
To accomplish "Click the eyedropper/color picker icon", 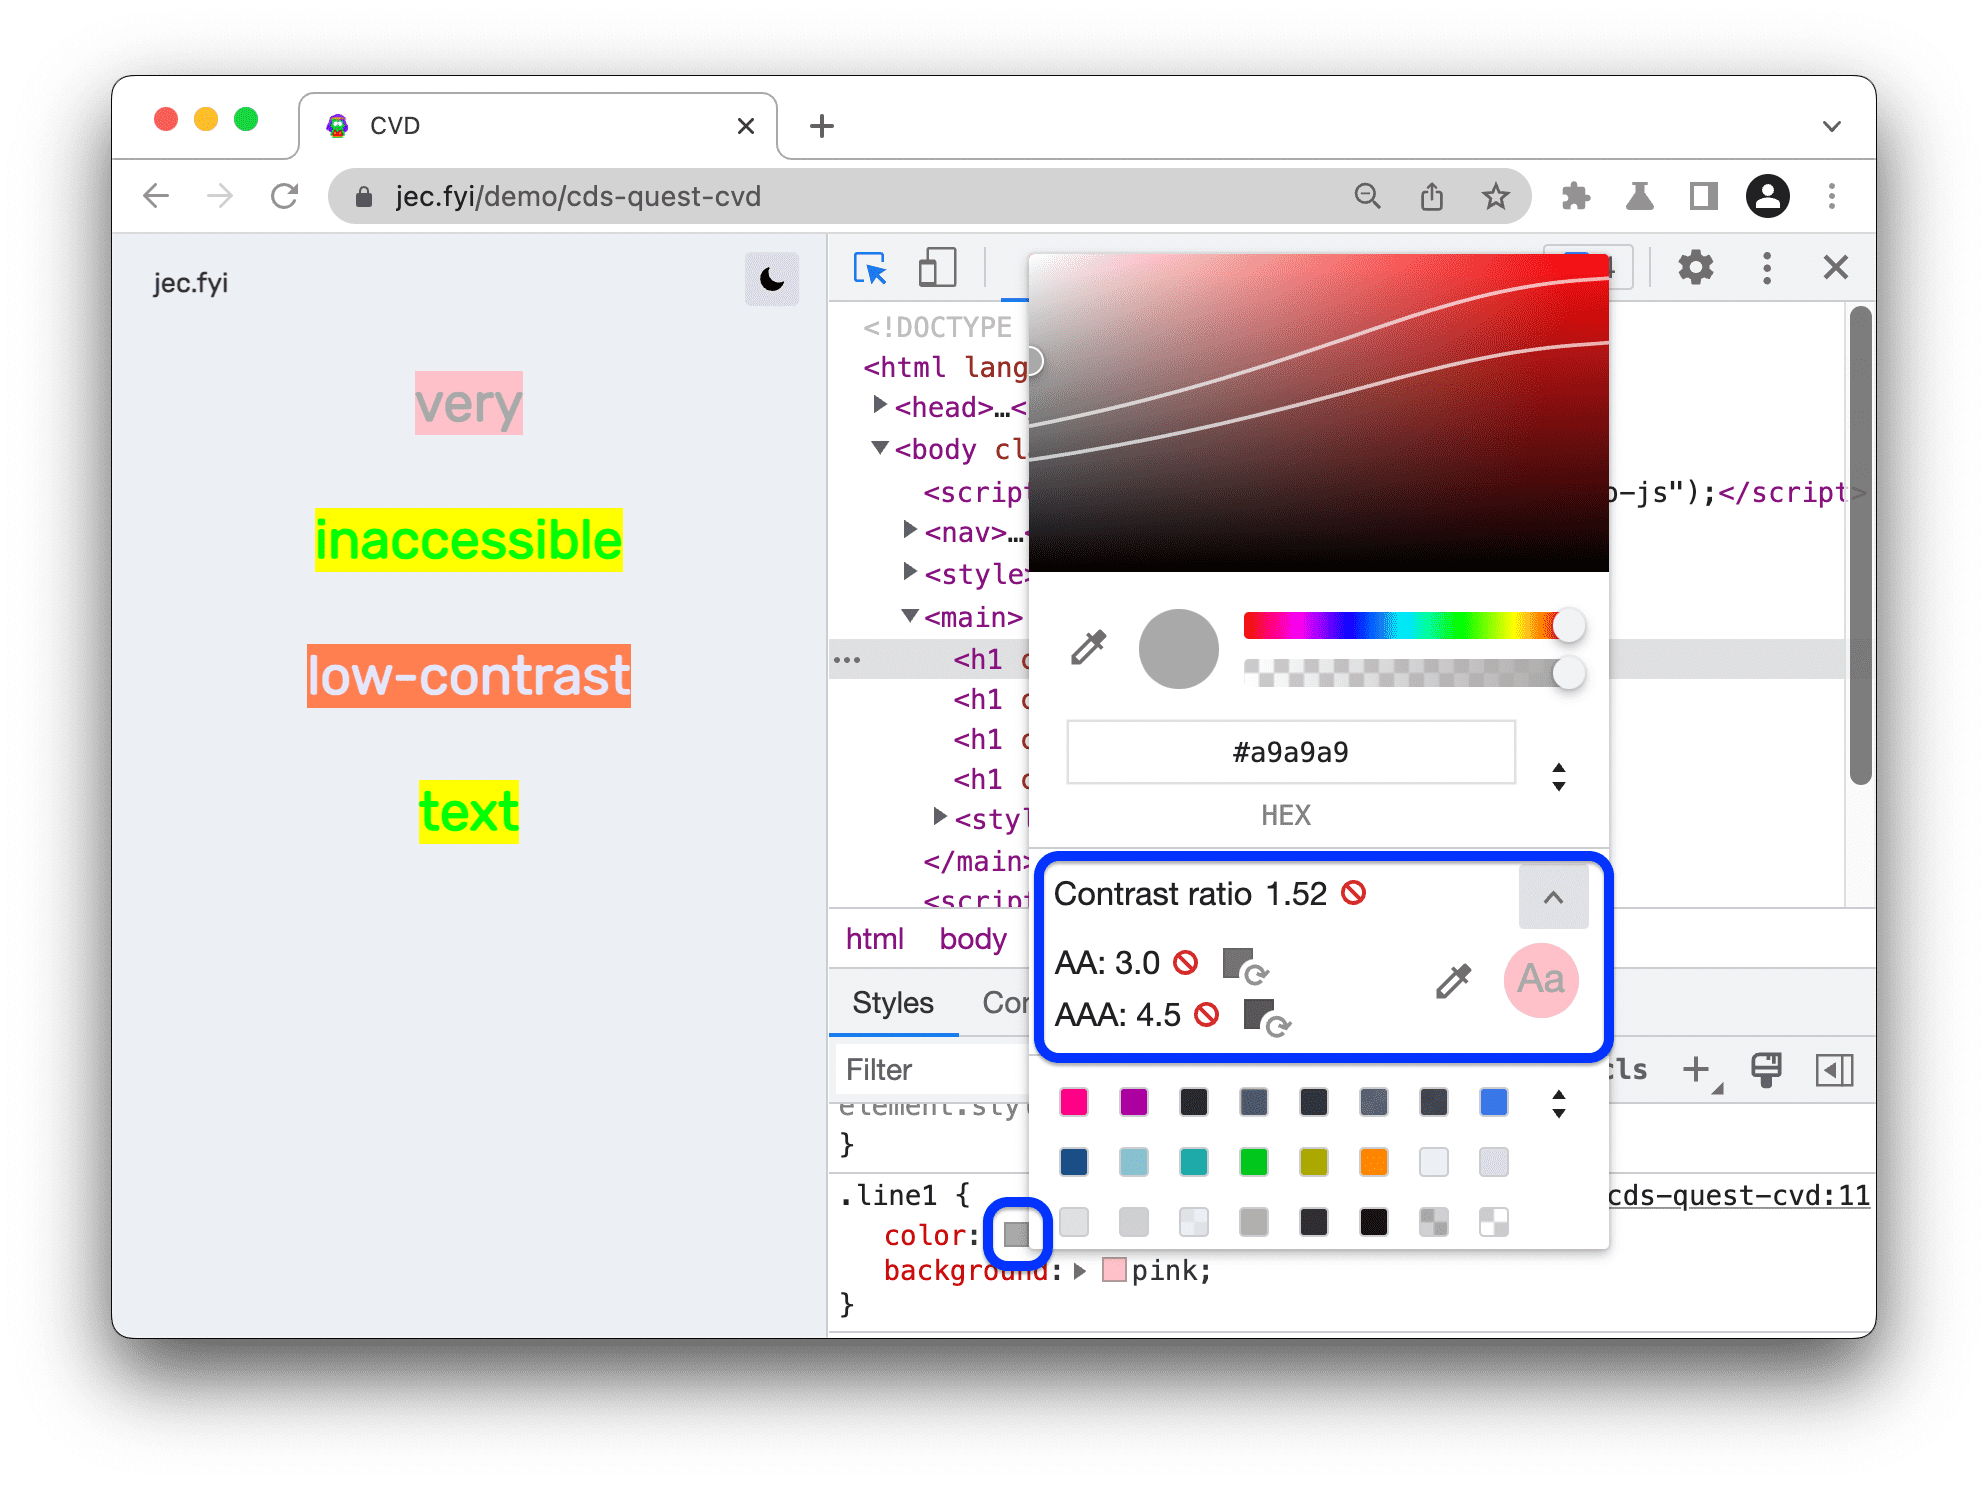I will tap(1088, 646).
